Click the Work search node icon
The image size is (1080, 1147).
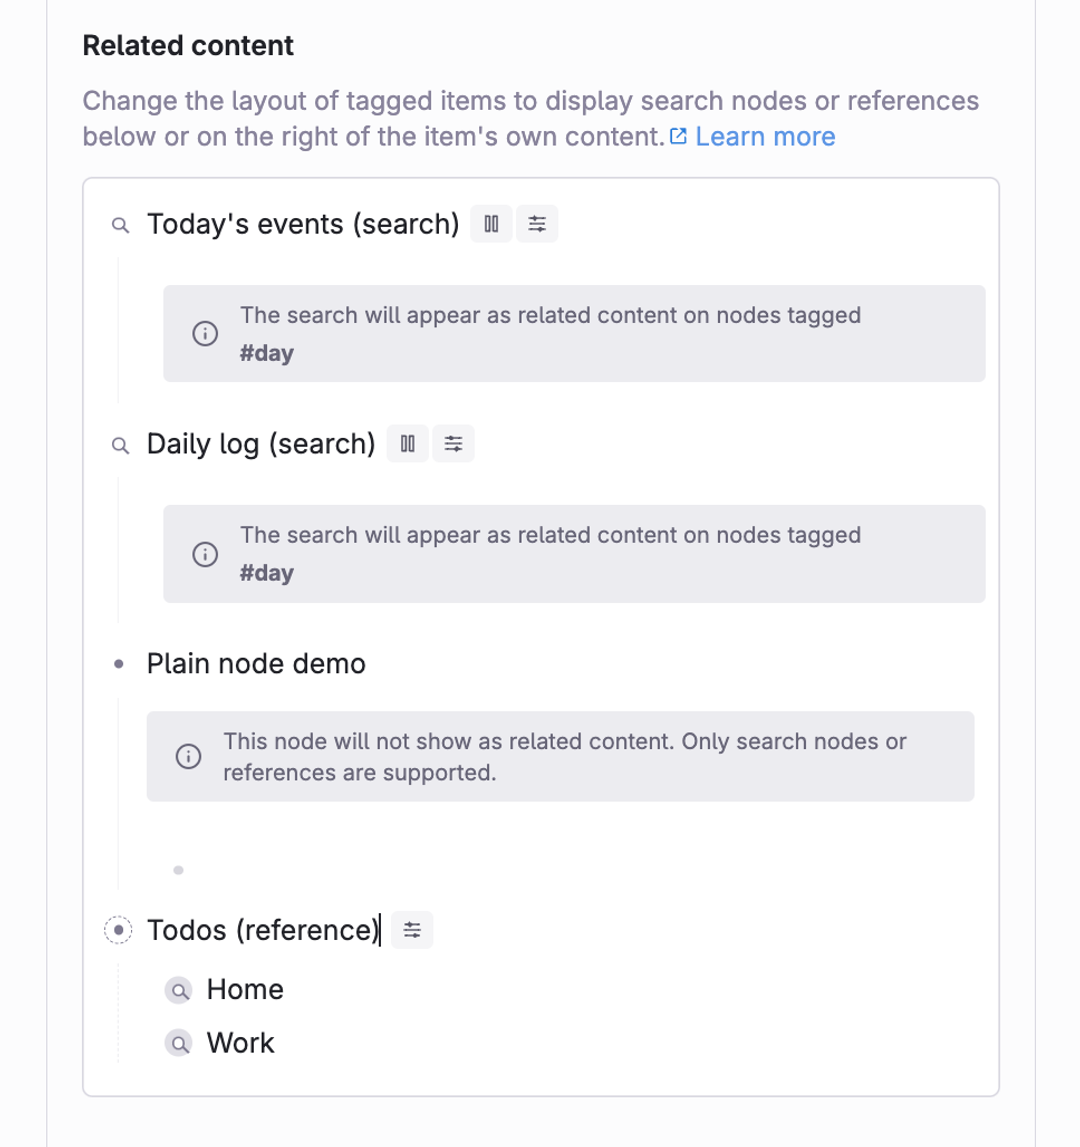178,1044
